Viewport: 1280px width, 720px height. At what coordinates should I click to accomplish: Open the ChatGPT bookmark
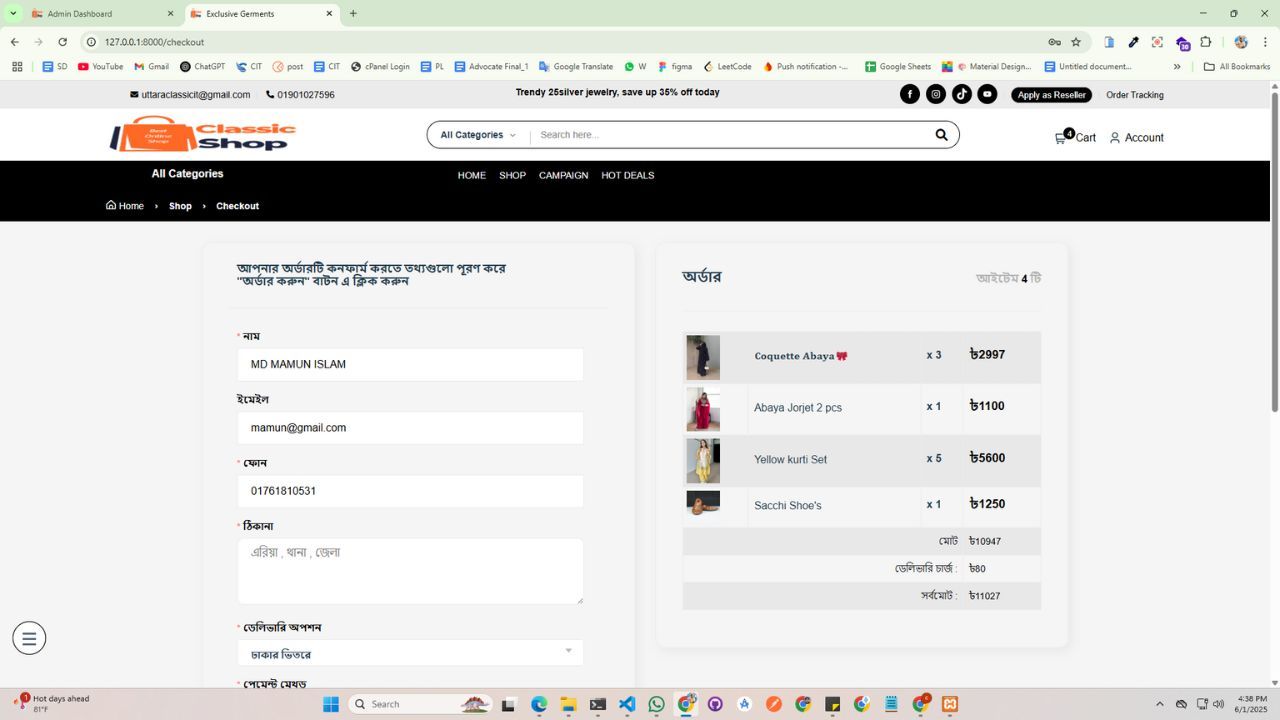click(202, 67)
